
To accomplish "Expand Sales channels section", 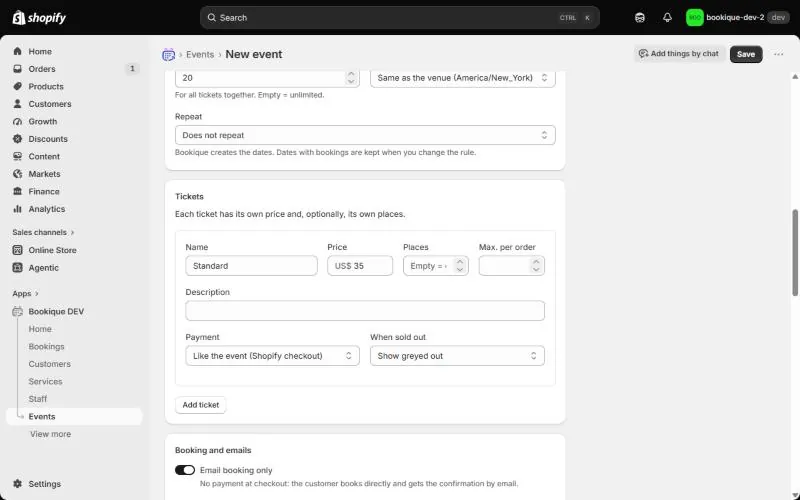I will [x=43, y=232].
